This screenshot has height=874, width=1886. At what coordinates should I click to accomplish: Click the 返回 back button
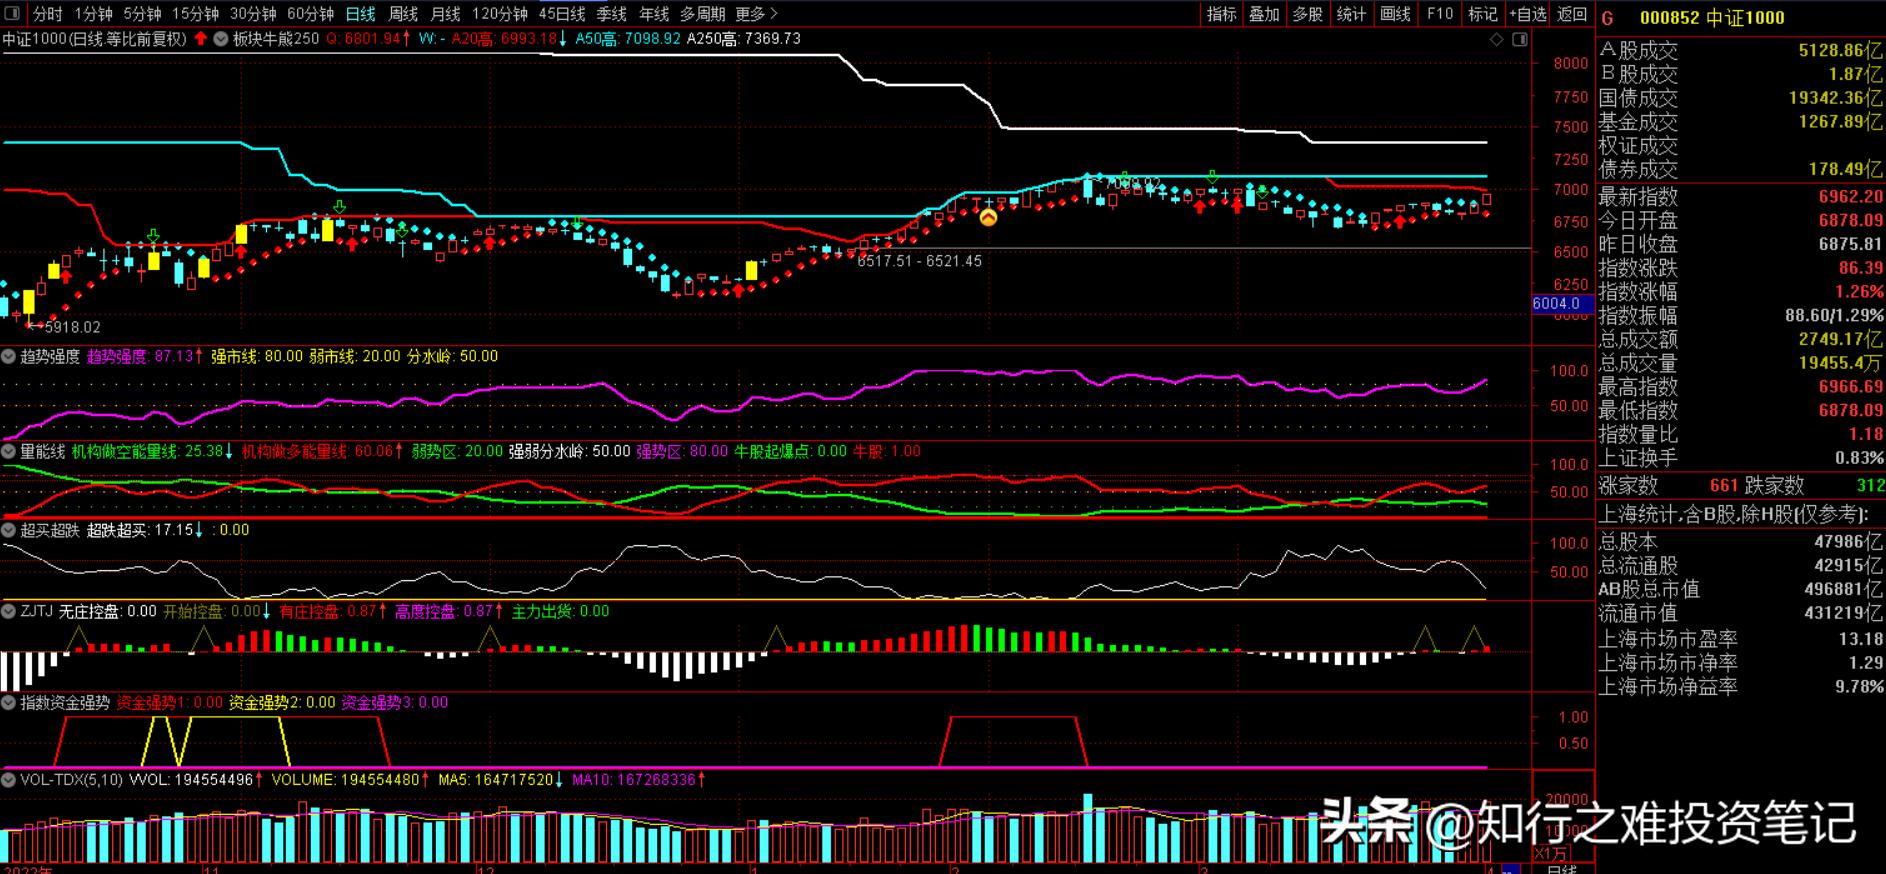pyautogui.click(x=1572, y=14)
